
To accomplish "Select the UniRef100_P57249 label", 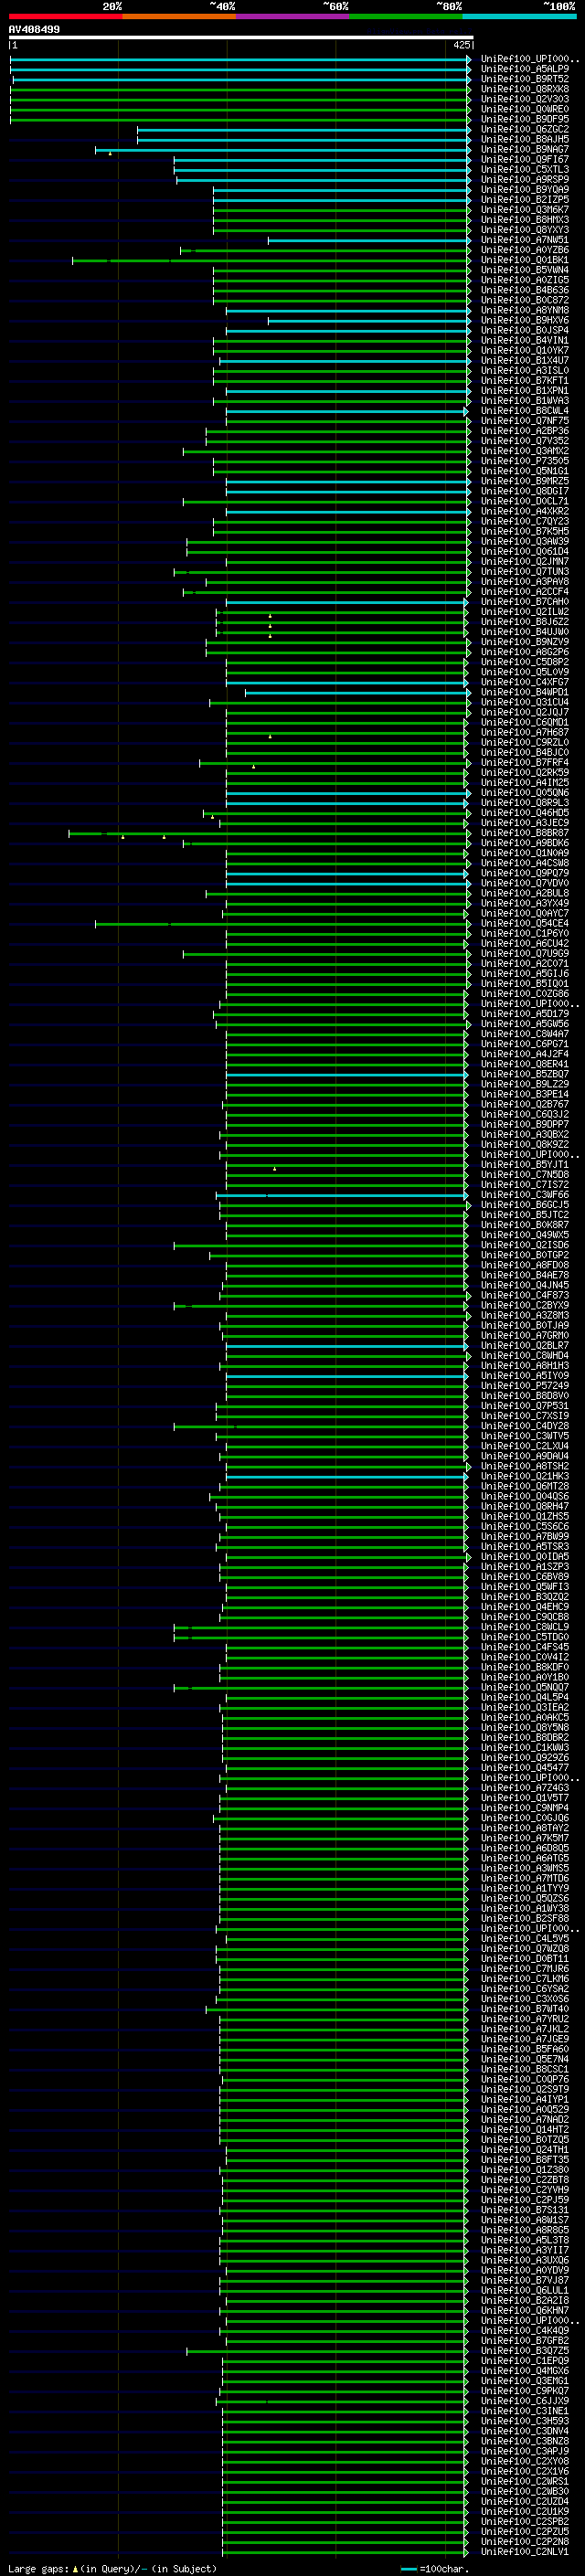I will click(525, 1386).
